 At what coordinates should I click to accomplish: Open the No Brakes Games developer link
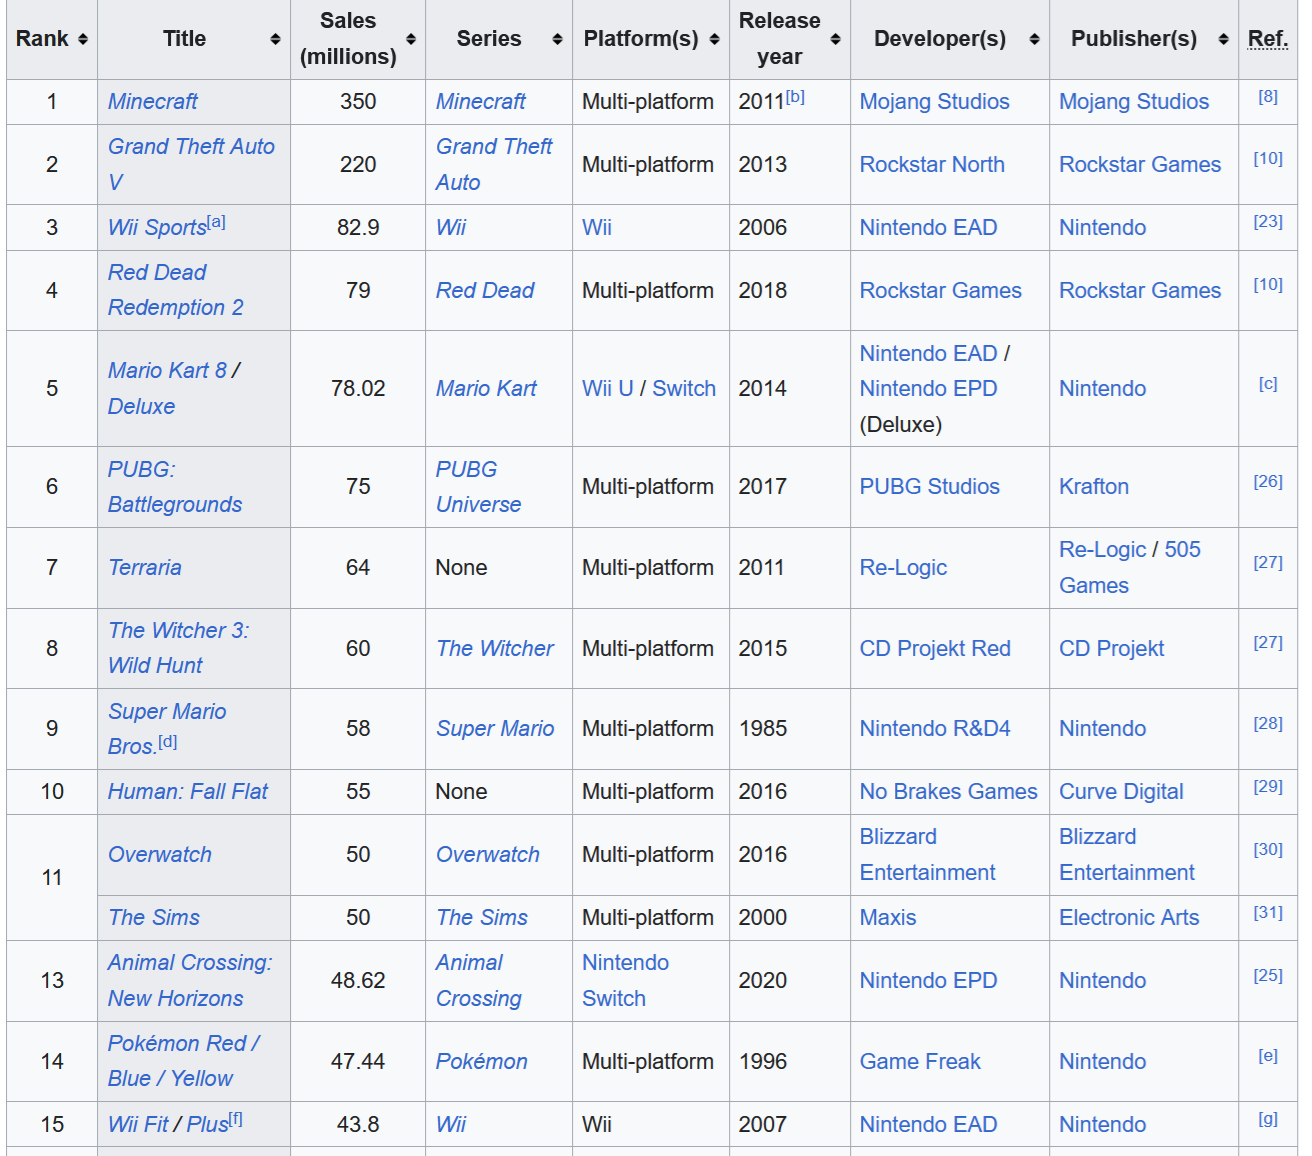pos(949,792)
